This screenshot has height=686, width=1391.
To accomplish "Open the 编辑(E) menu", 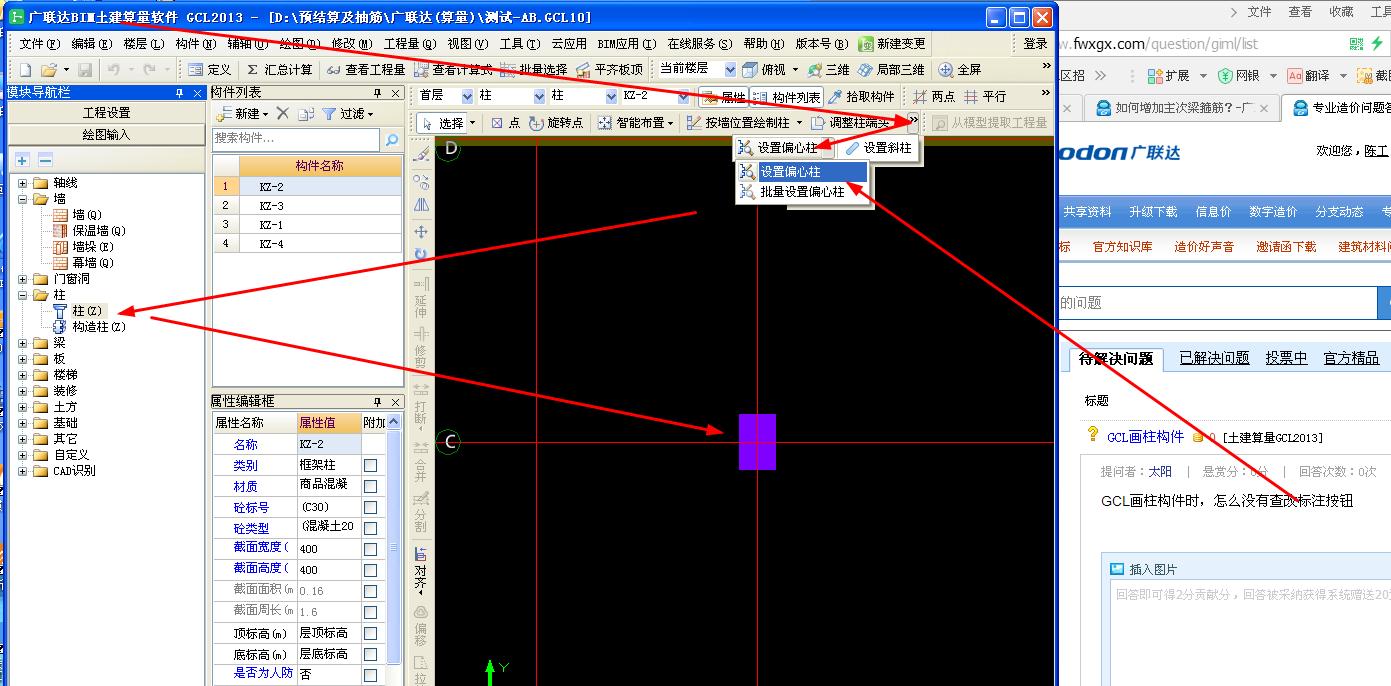I will click(91, 44).
